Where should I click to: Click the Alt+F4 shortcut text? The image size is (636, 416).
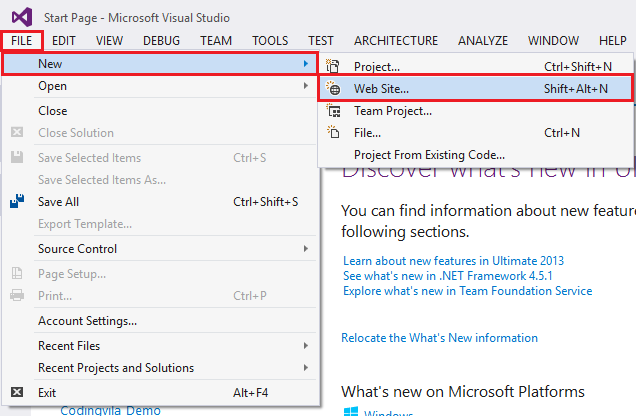tap(250, 392)
